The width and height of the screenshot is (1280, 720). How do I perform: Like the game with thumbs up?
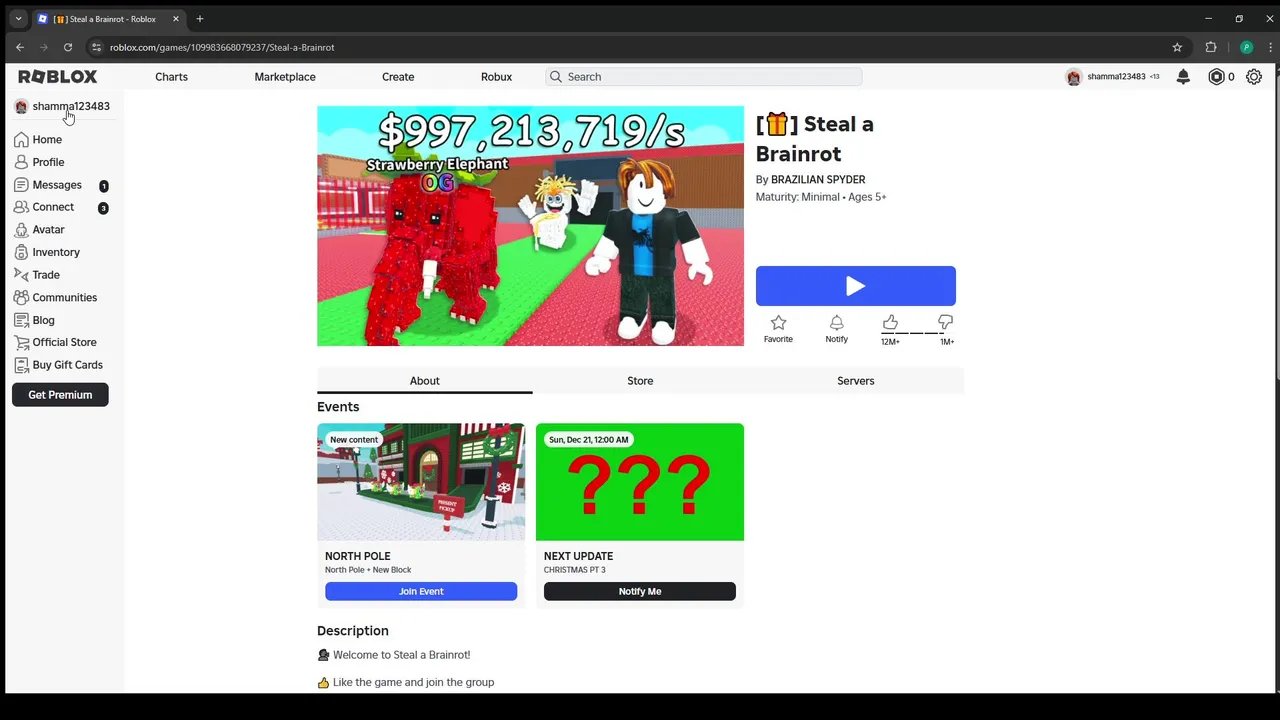pos(890,322)
